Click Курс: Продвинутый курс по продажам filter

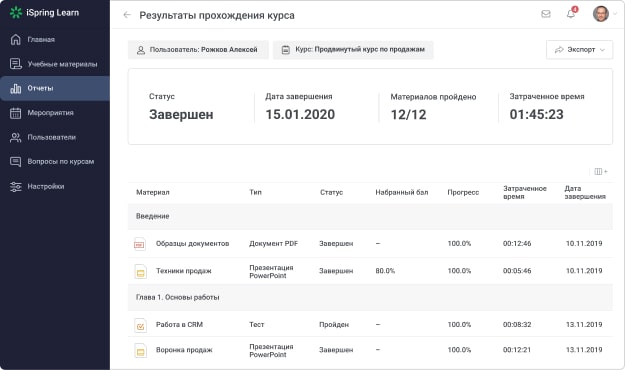(353, 50)
